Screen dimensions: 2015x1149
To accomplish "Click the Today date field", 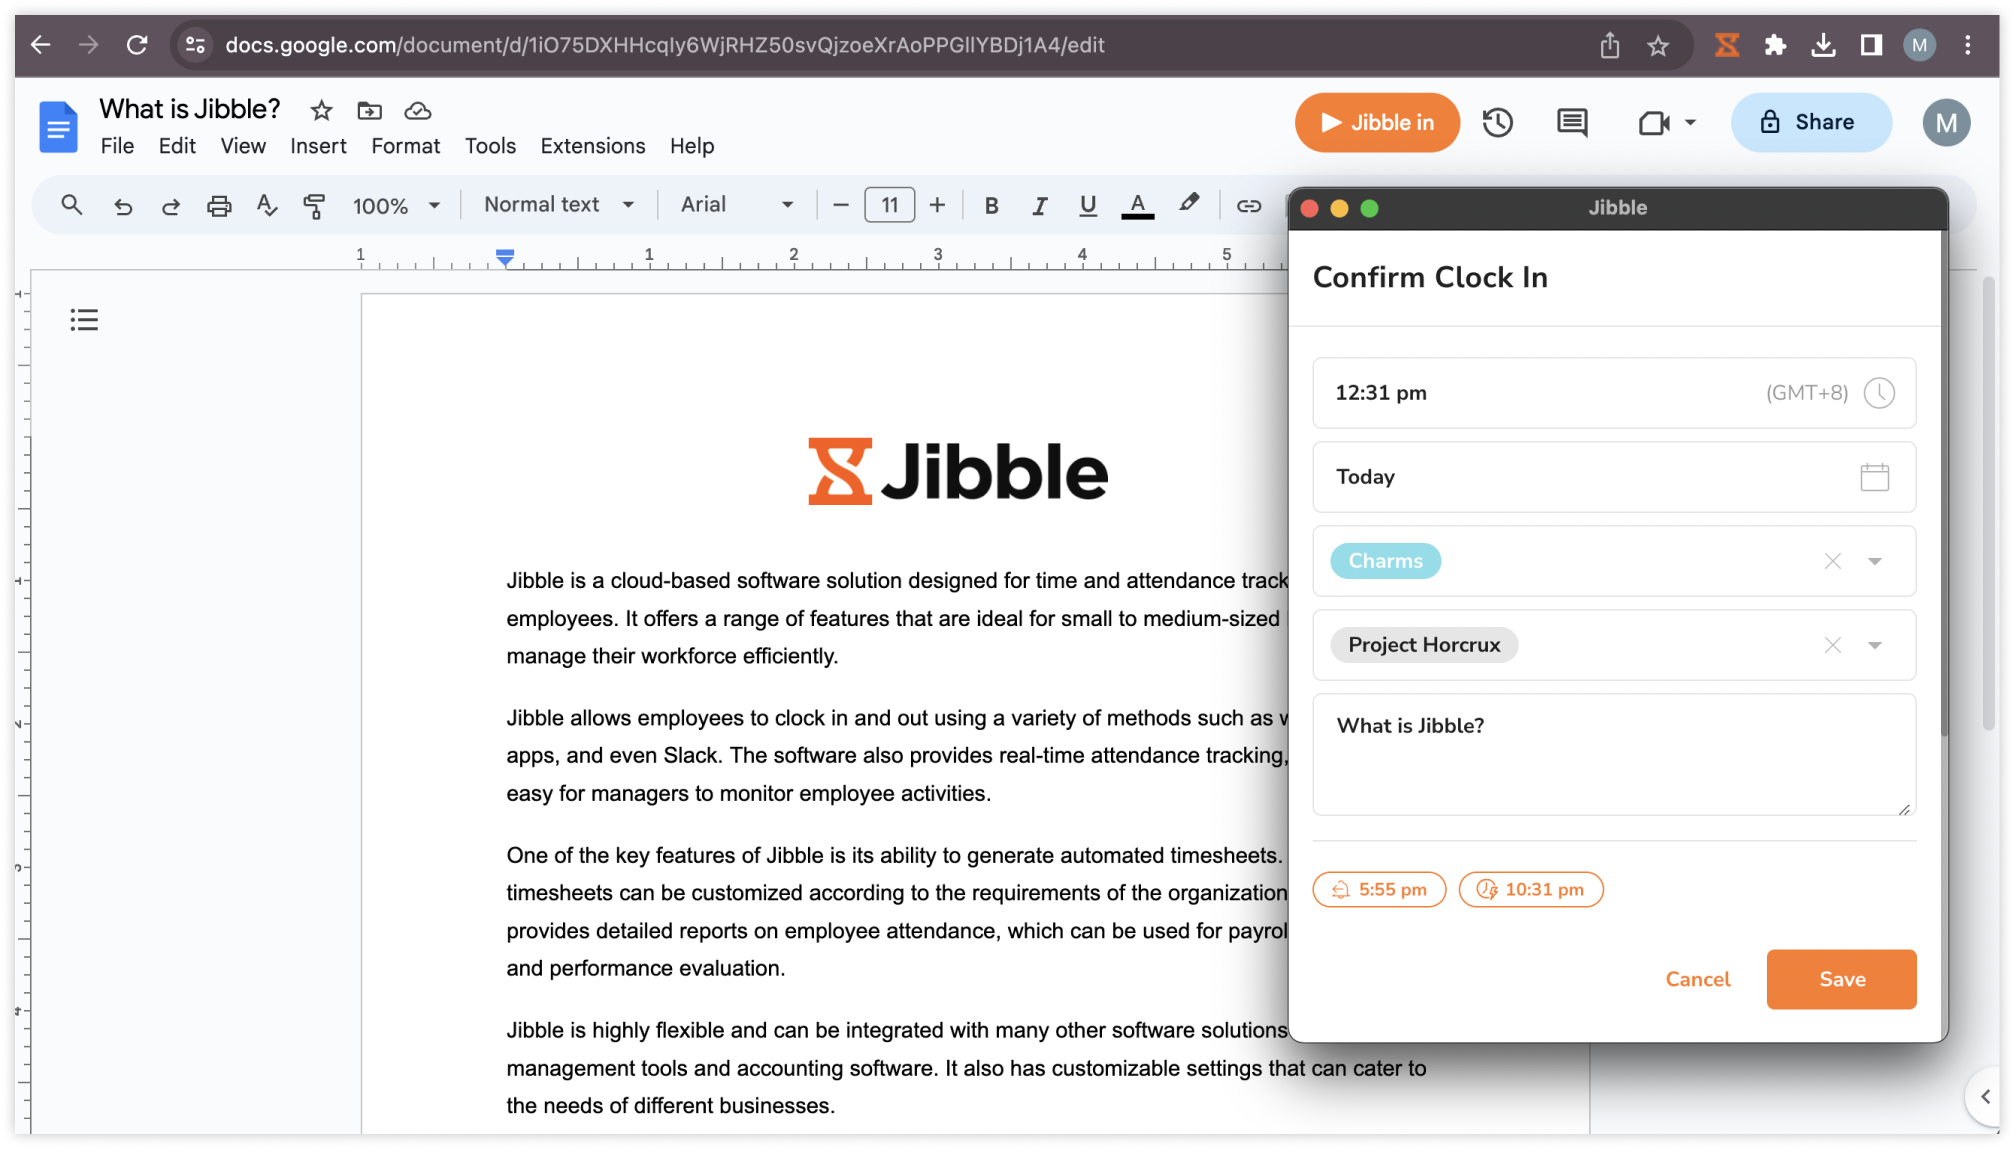I will (1613, 477).
